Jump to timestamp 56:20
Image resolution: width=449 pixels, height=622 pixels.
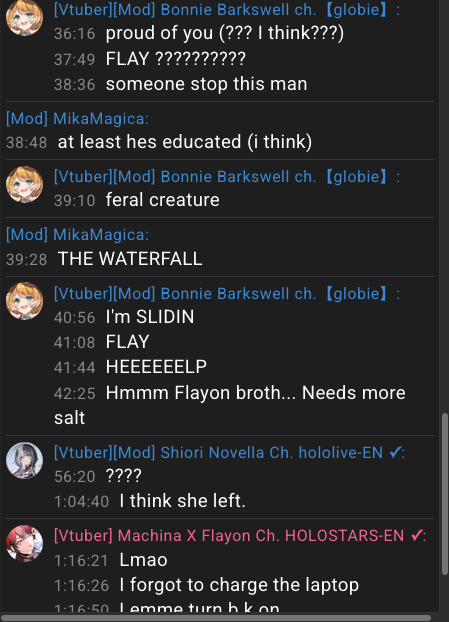[75, 476]
